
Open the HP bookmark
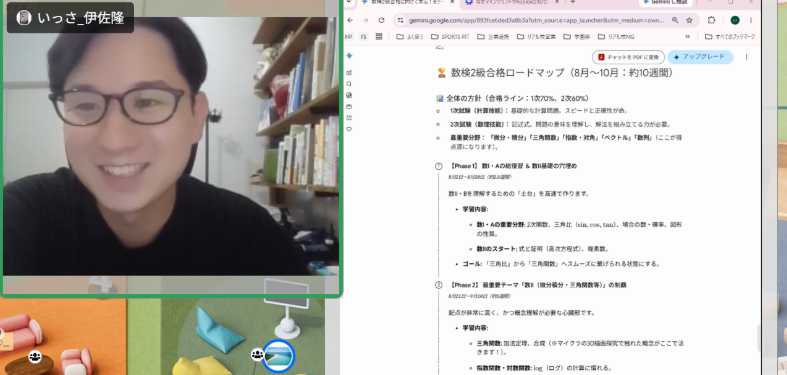coord(348,37)
